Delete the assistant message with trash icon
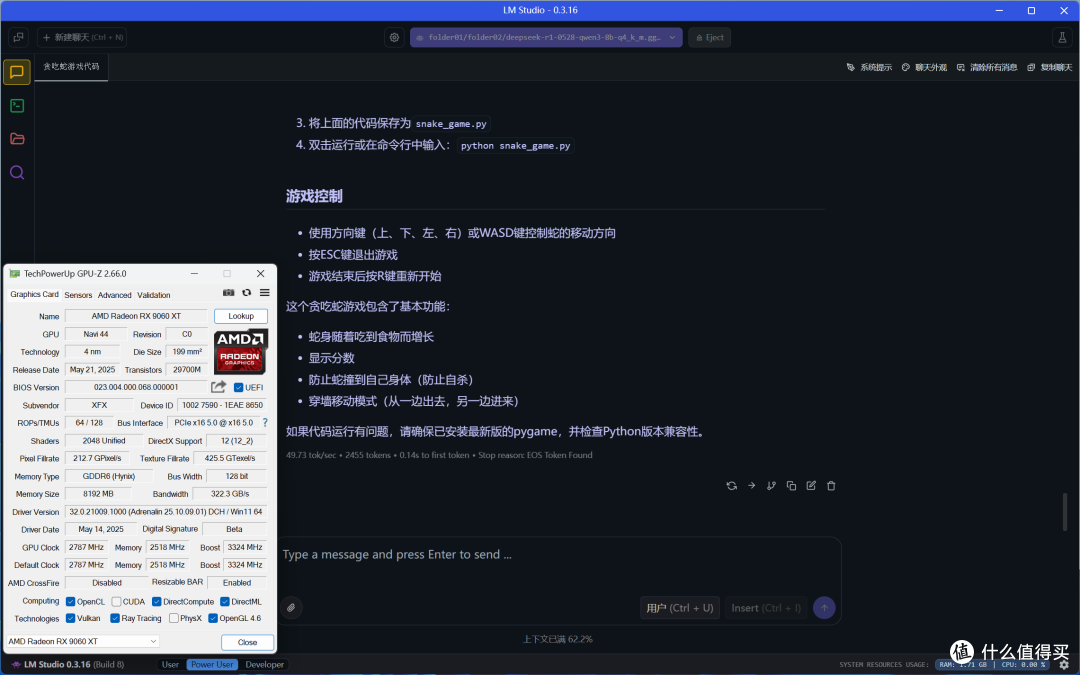Image resolution: width=1080 pixels, height=675 pixels. [831, 486]
